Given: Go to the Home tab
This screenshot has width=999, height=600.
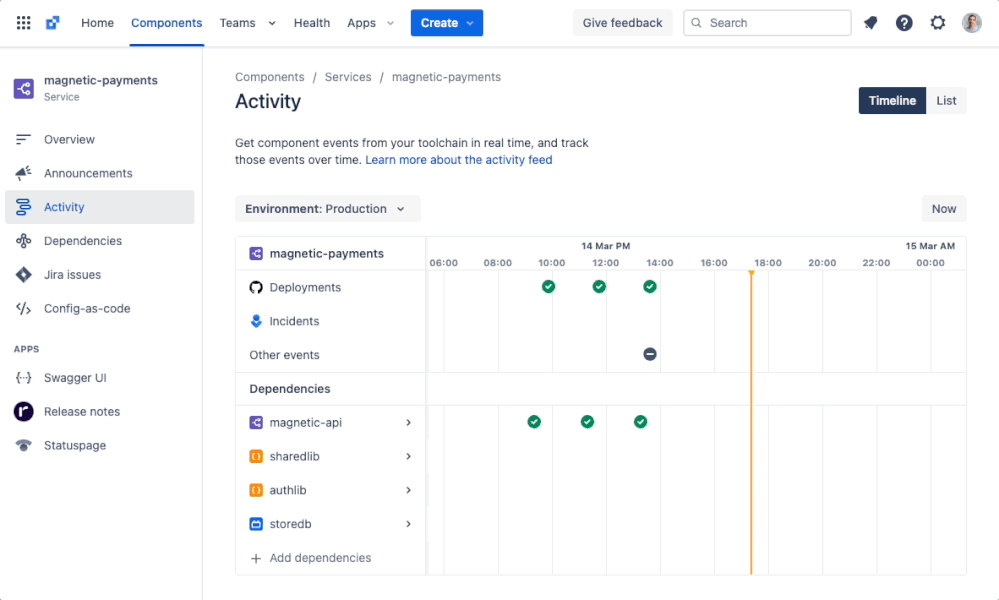Looking at the screenshot, I should point(97,23).
